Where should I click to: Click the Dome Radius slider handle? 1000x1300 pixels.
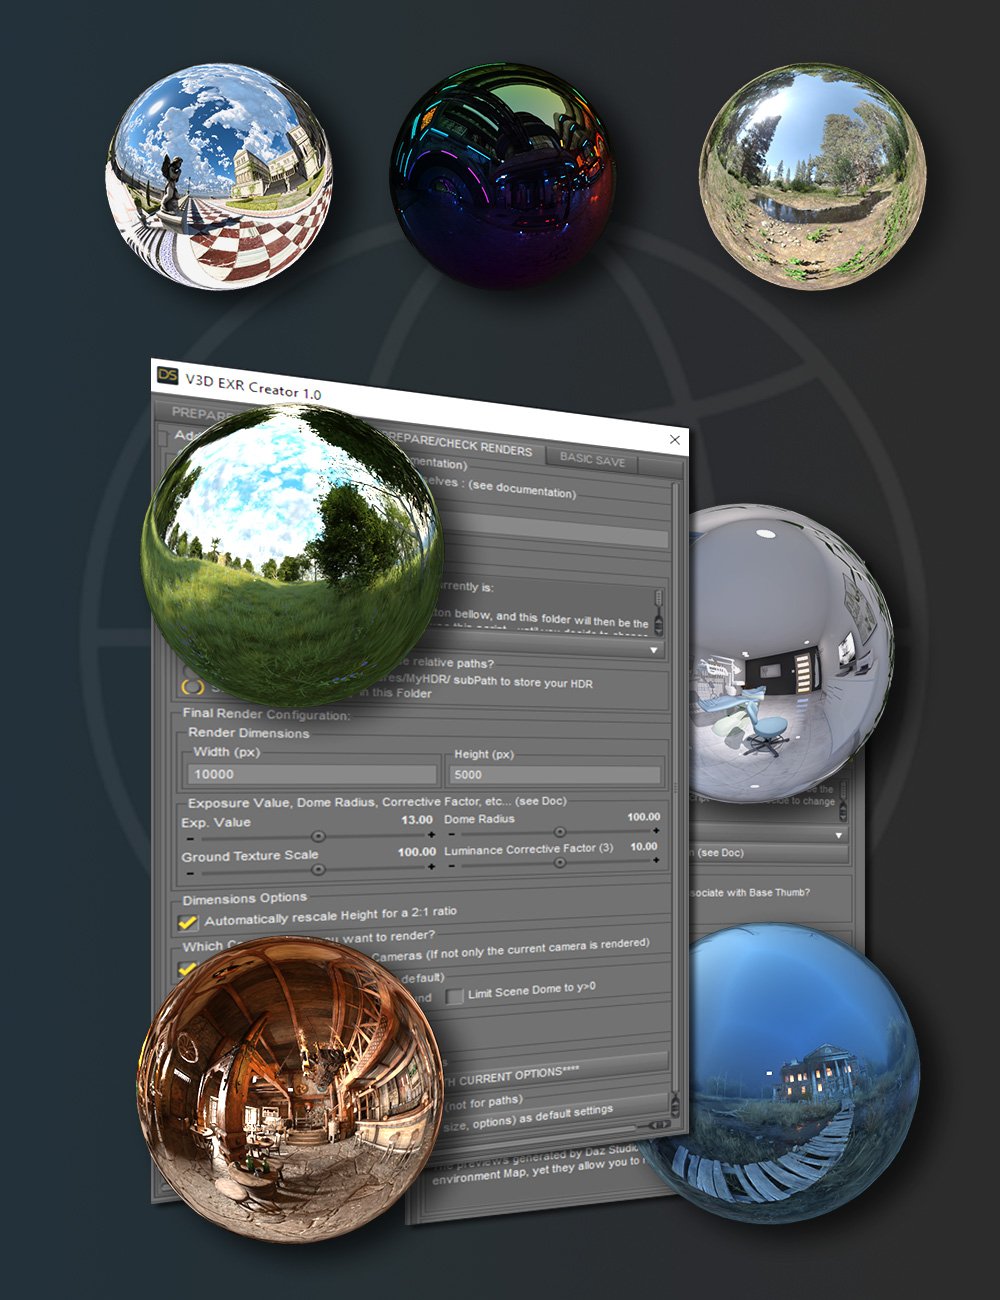click(560, 832)
